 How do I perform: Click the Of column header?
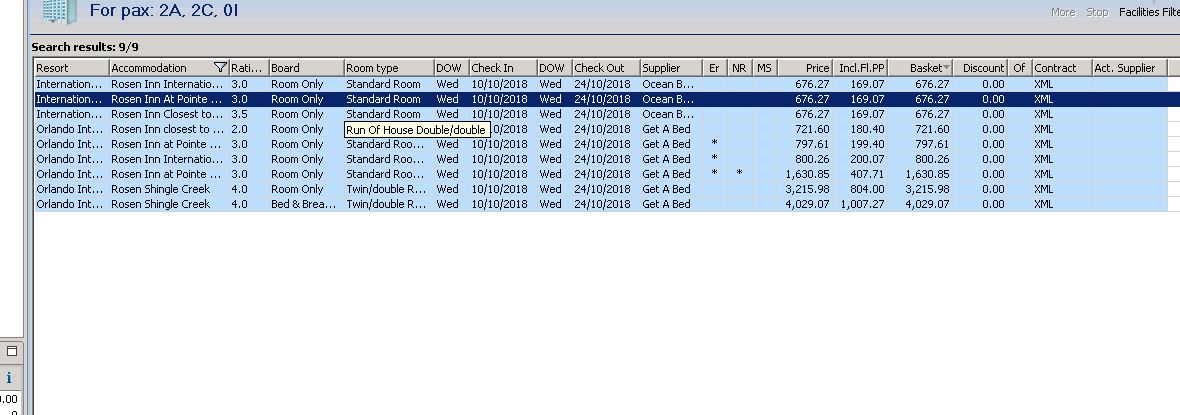point(1020,68)
